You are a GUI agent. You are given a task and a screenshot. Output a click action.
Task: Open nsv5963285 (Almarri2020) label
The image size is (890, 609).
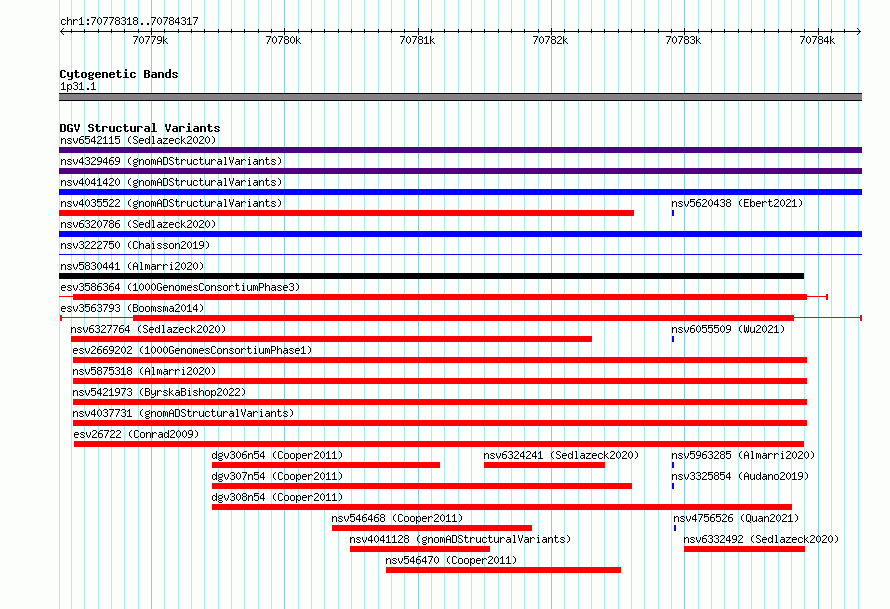[x=743, y=455]
